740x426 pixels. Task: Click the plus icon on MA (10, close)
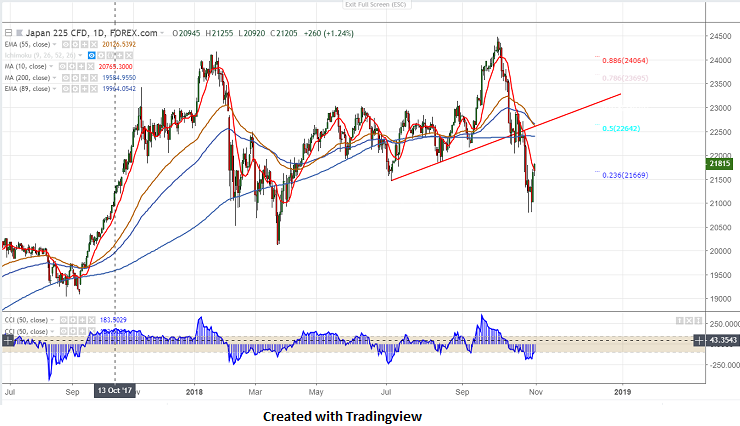81,67
